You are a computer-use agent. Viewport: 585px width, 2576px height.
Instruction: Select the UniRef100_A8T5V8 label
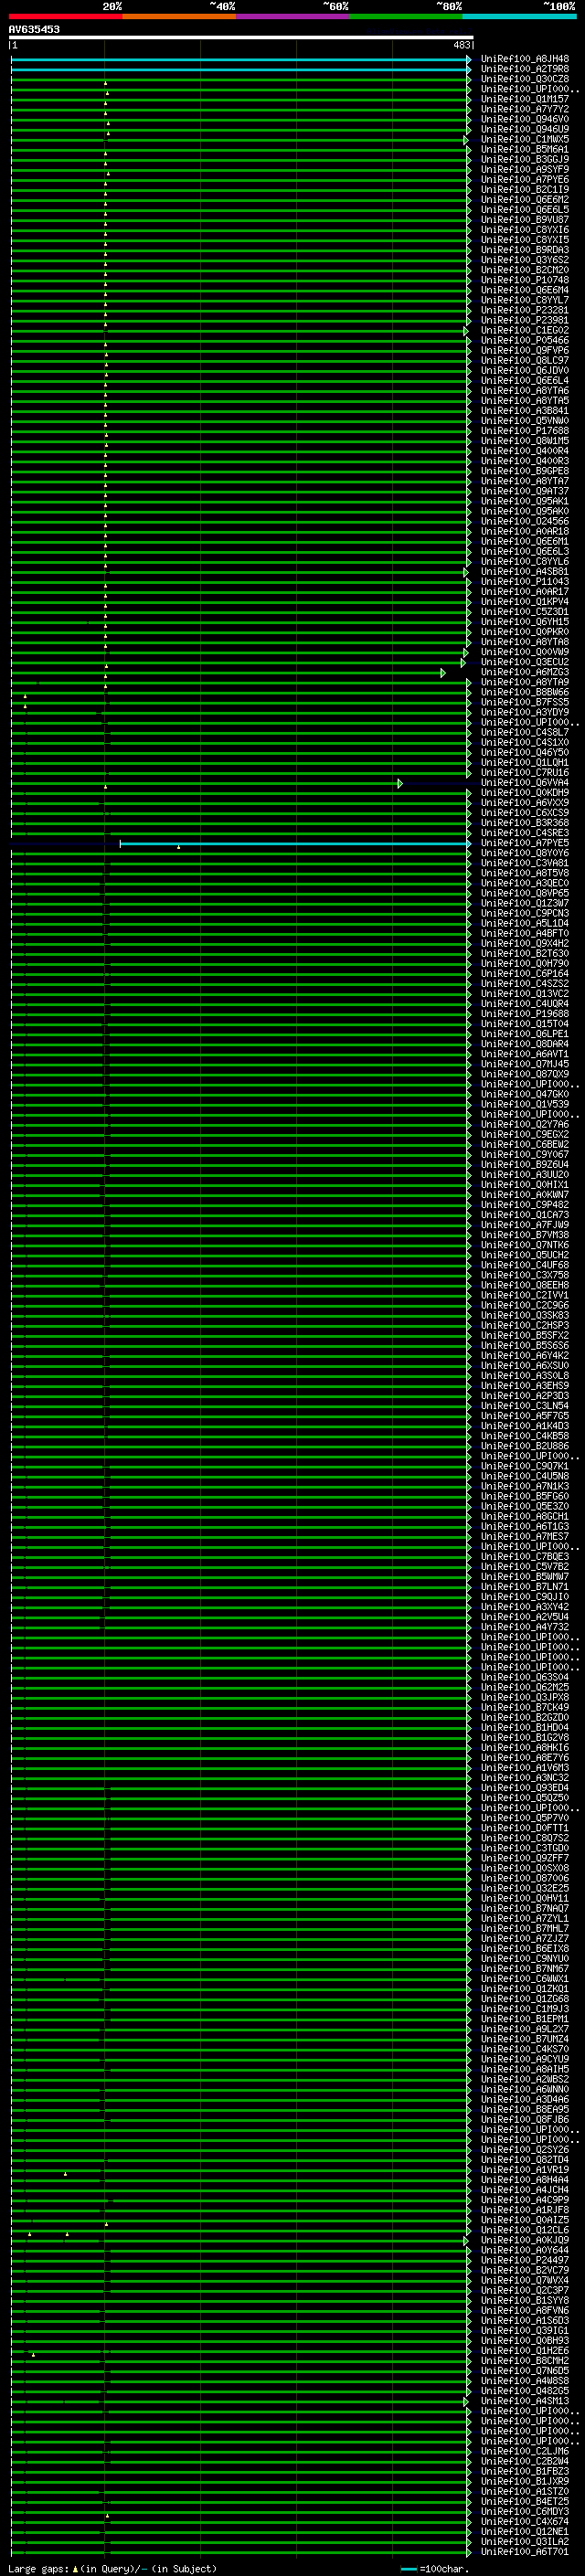point(524,873)
